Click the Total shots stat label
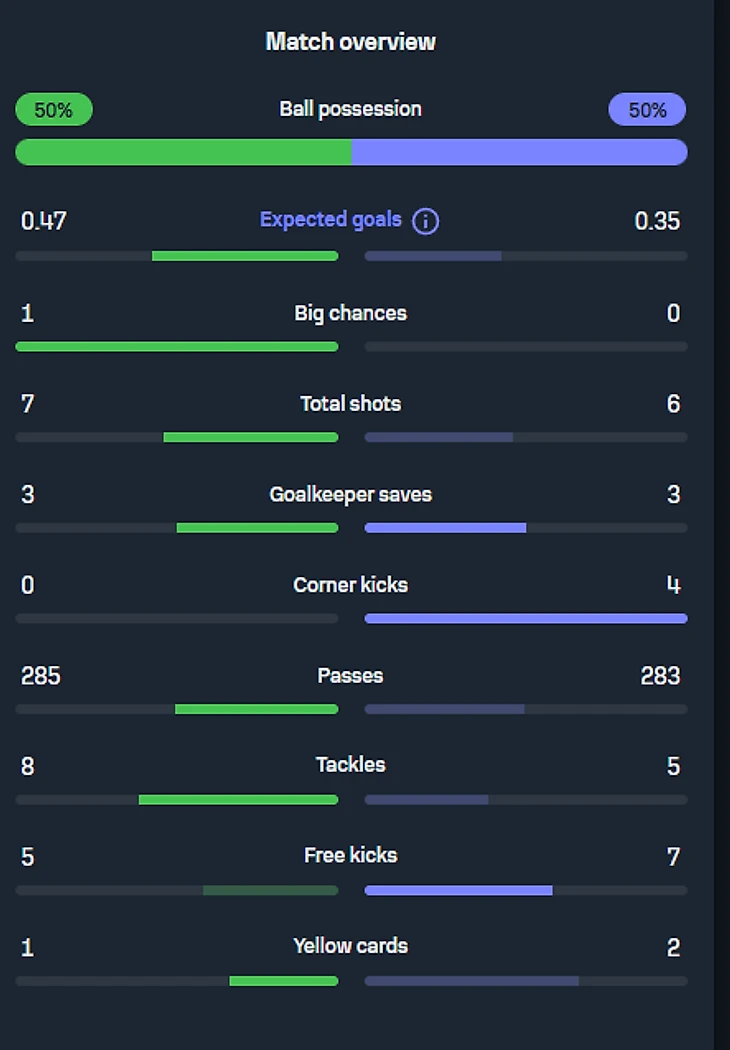The width and height of the screenshot is (730, 1050). [x=350, y=404]
